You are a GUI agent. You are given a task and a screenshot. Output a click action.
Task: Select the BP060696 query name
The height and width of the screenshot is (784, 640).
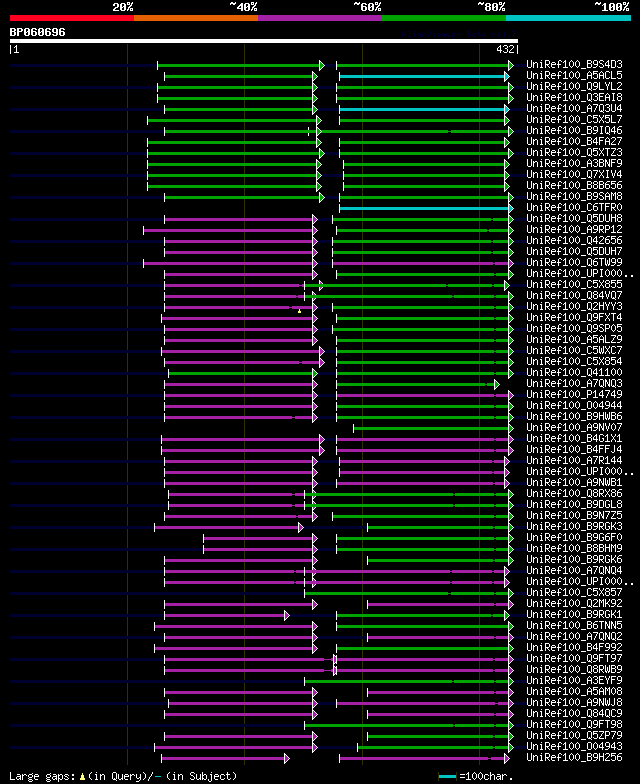click(38, 32)
